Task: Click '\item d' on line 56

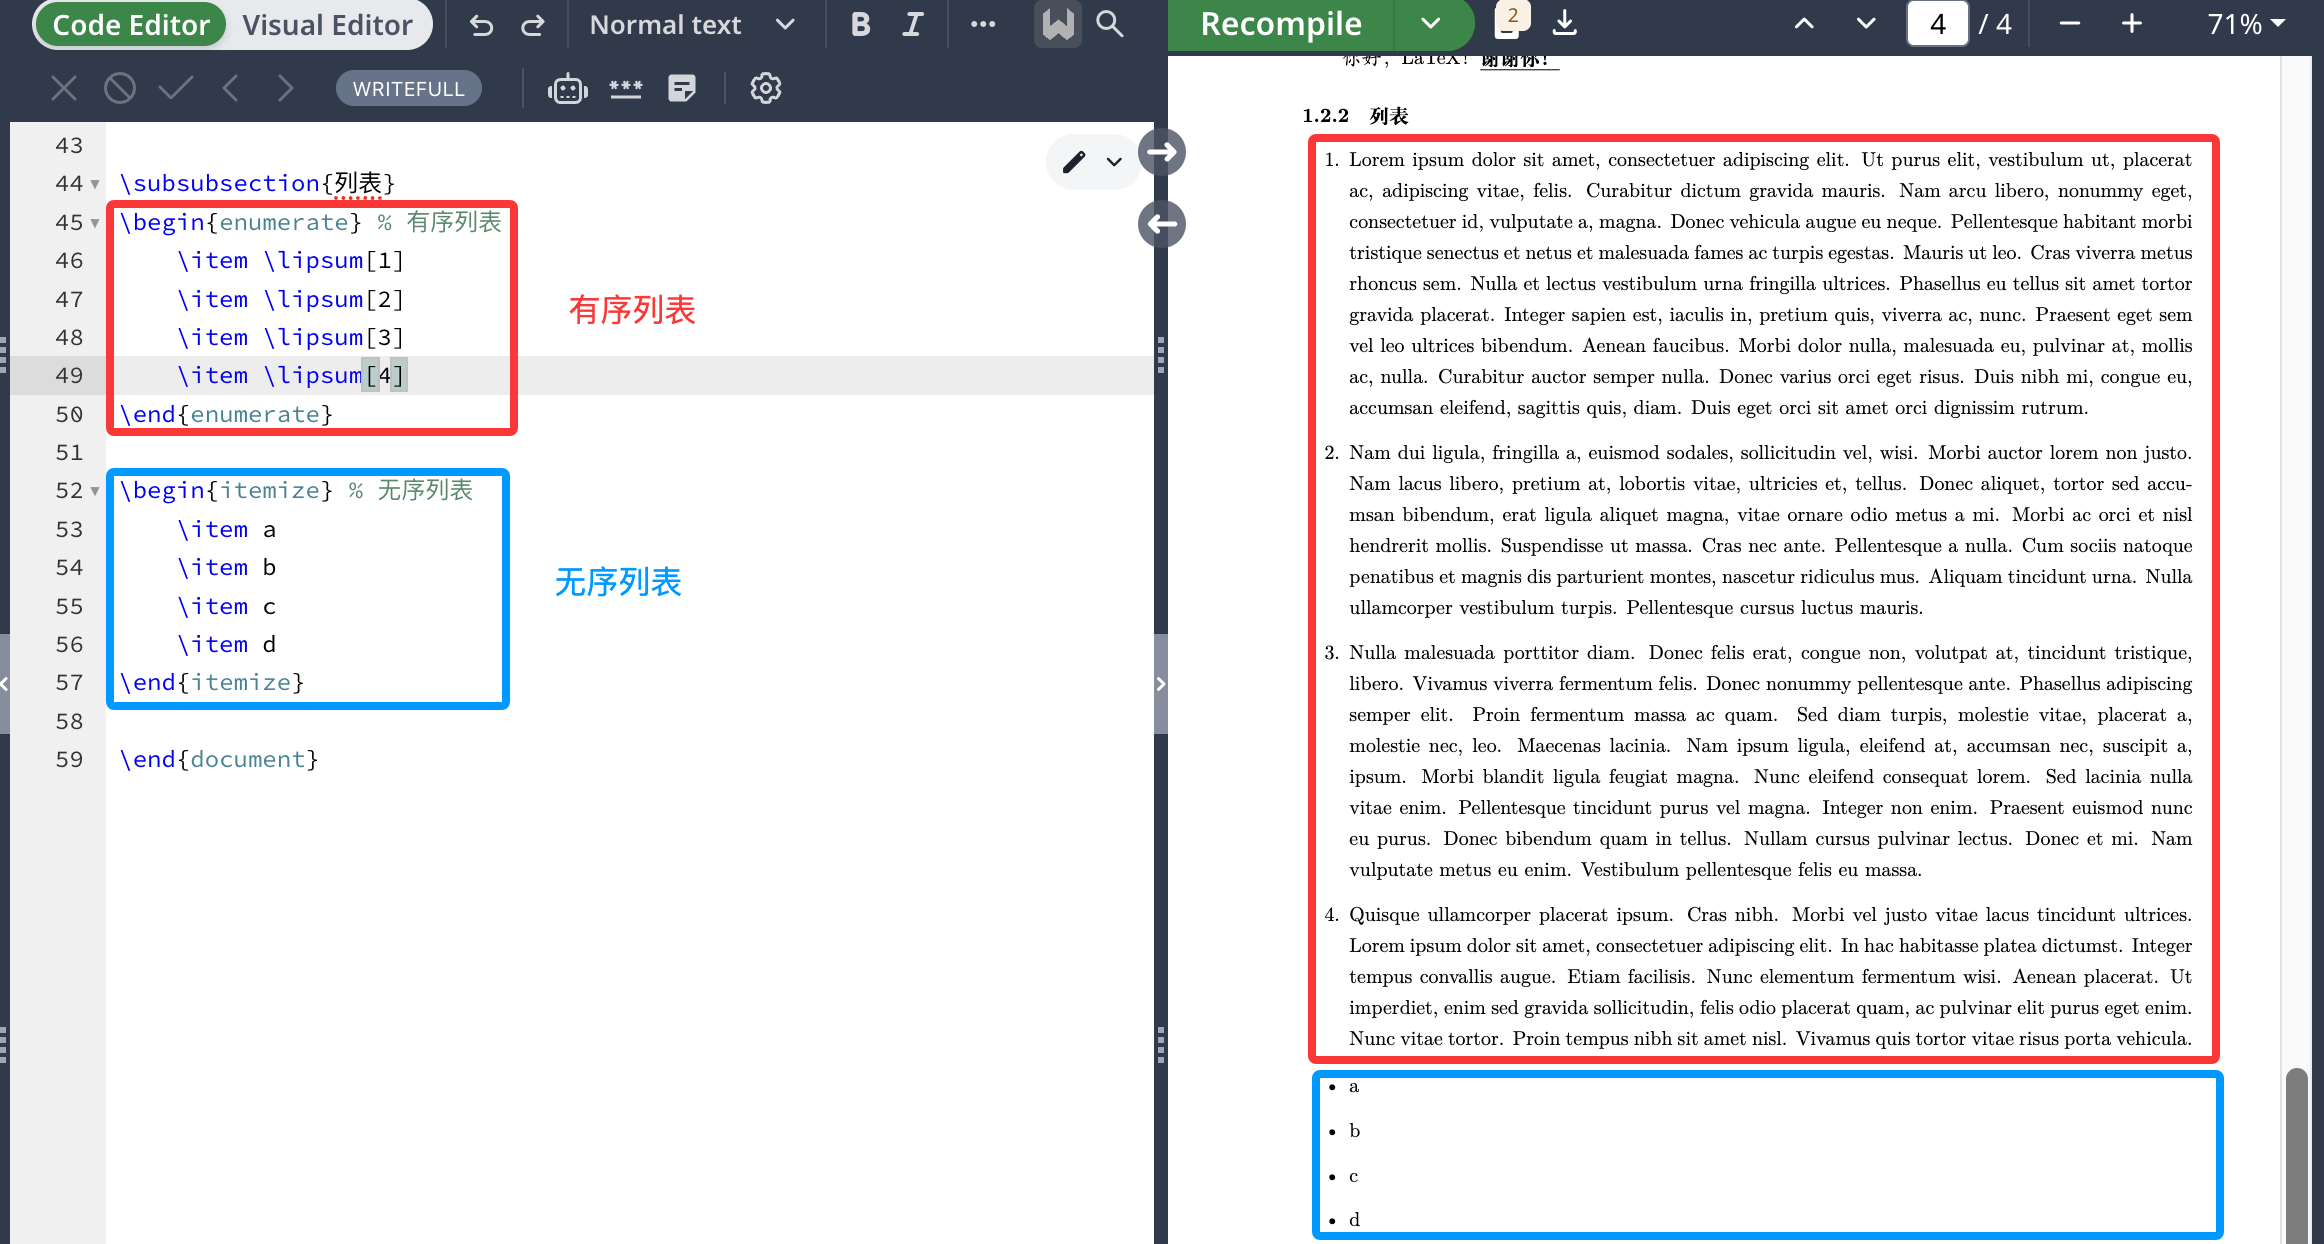Action: [x=227, y=644]
